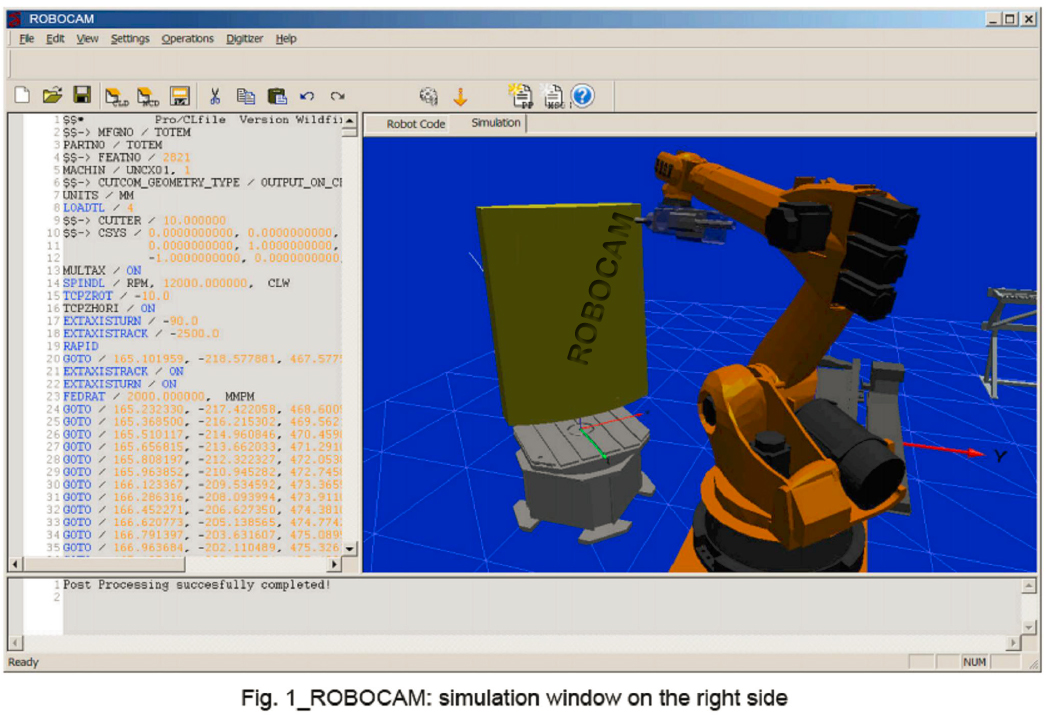Click the output panel scroll-down arrow

(1029, 628)
